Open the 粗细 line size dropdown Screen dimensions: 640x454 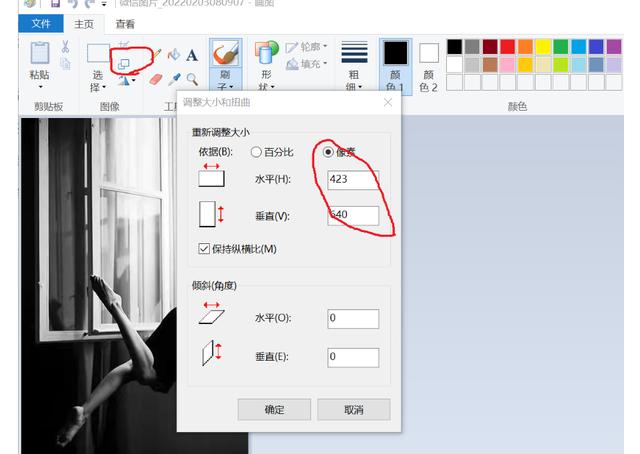point(354,87)
